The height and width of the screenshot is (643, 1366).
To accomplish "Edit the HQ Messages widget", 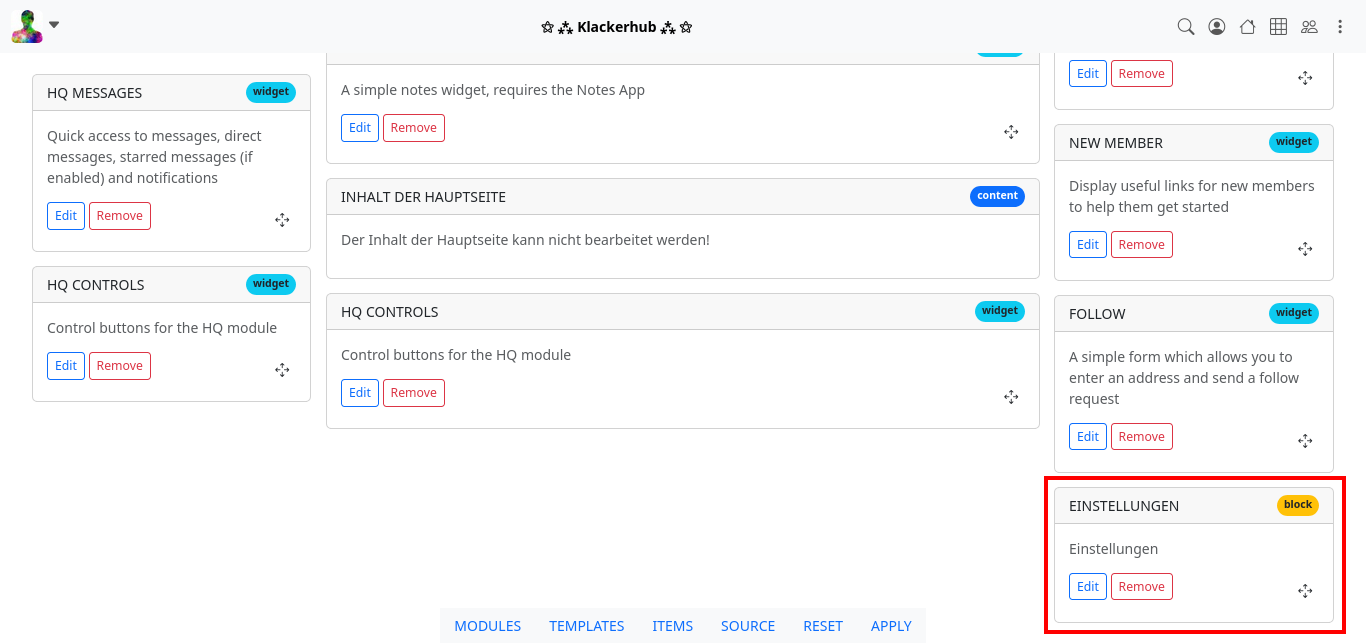I will tap(66, 216).
